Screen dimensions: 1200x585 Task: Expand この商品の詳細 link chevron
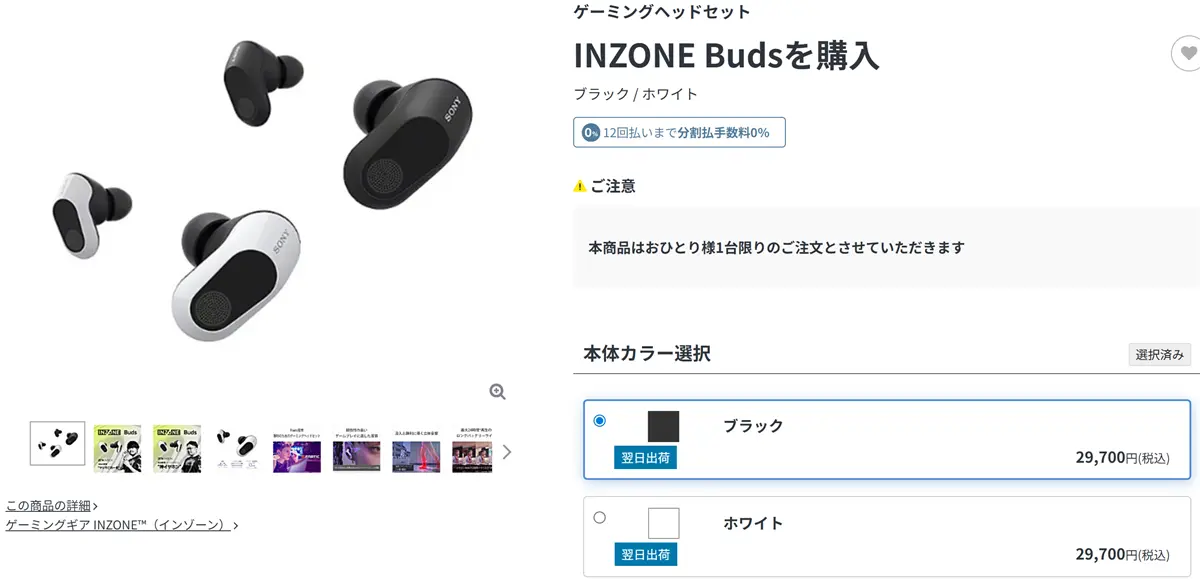pyautogui.click(x=95, y=506)
